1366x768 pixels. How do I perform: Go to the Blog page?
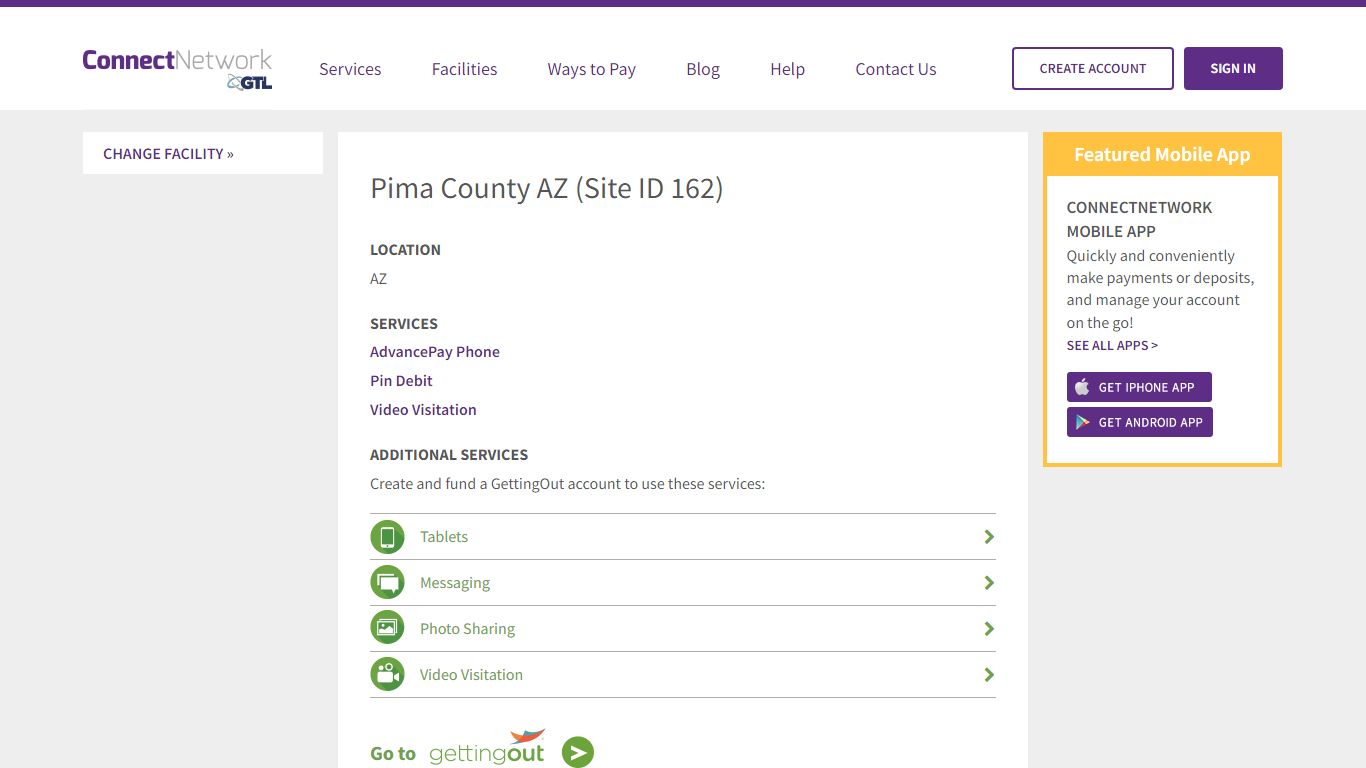click(703, 69)
